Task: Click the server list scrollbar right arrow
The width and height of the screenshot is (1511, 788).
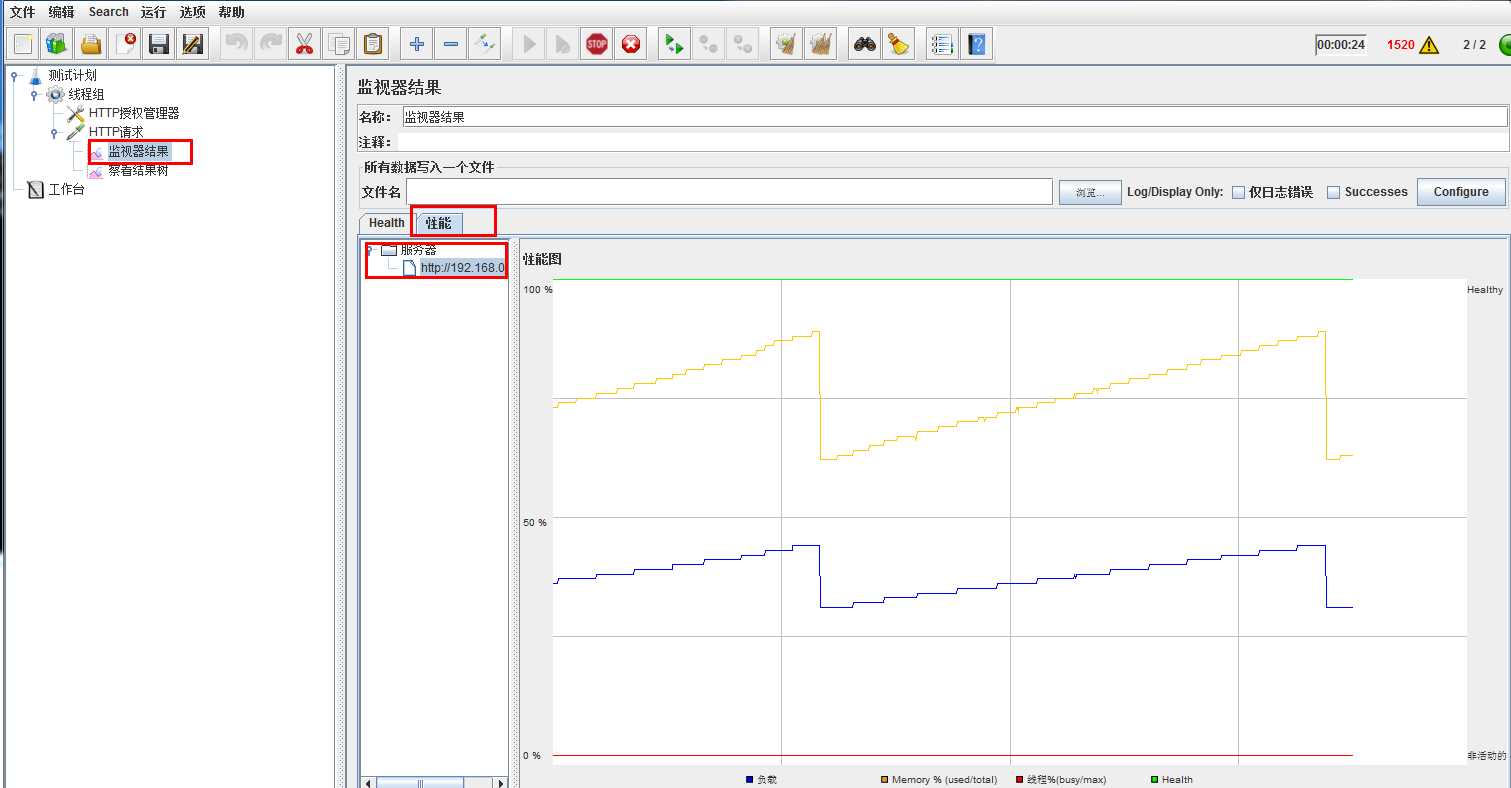Action: click(x=501, y=782)
